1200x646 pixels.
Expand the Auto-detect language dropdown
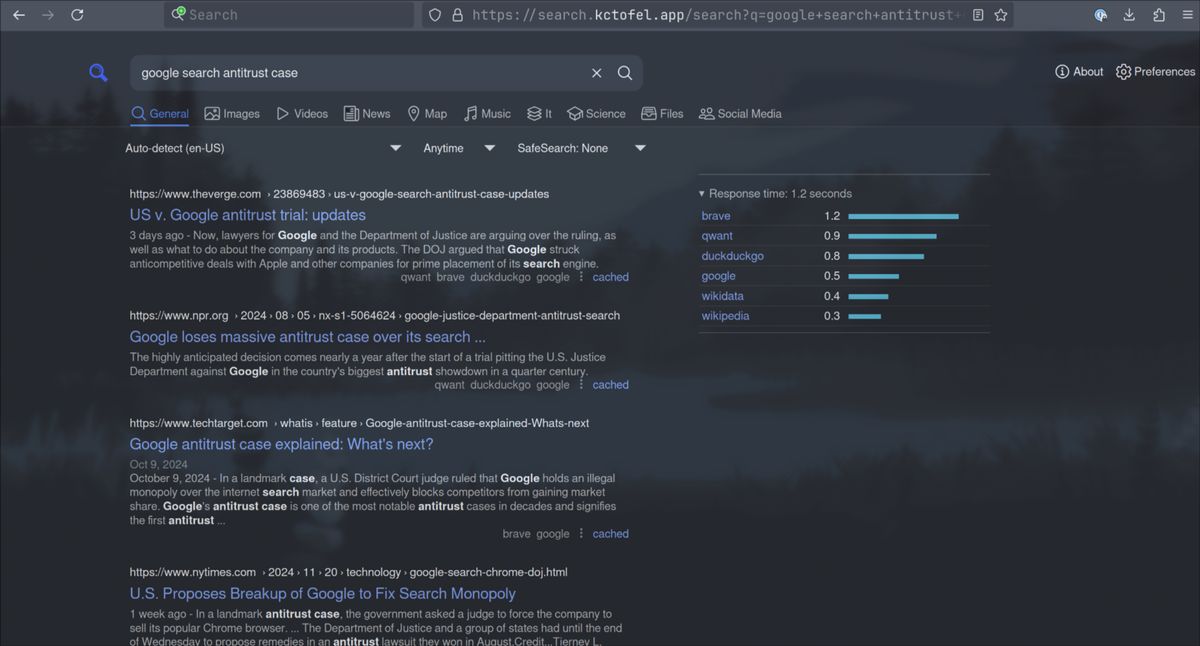(262, 148)
